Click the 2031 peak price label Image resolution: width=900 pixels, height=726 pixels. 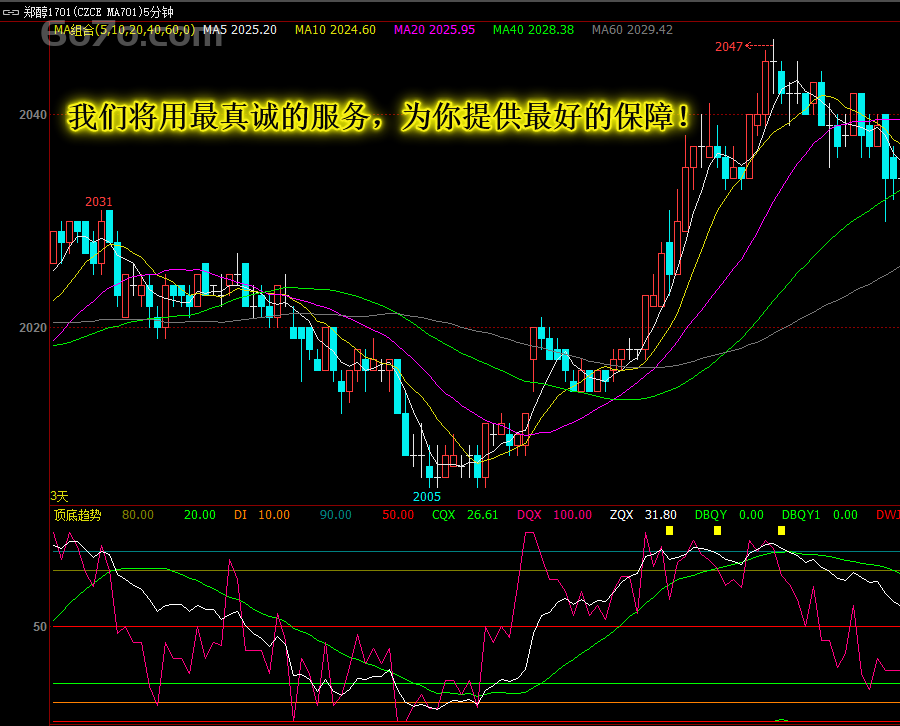[x=98, y=202]
